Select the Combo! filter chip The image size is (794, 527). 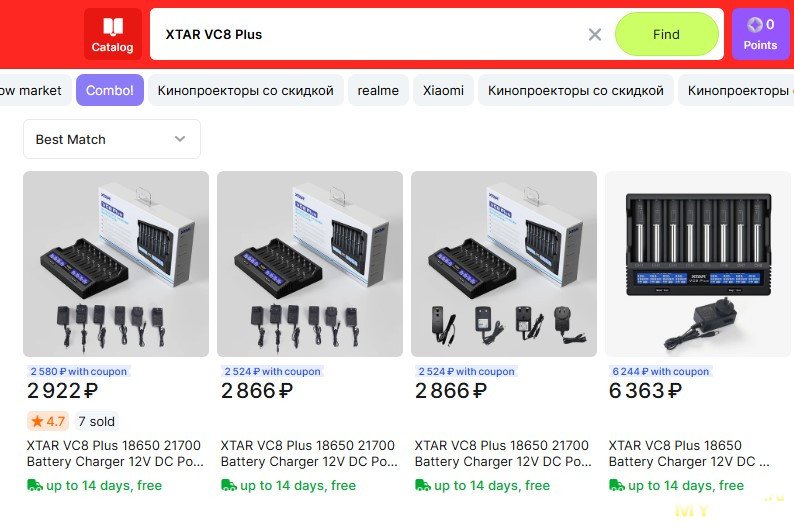(x=110, y=91)
